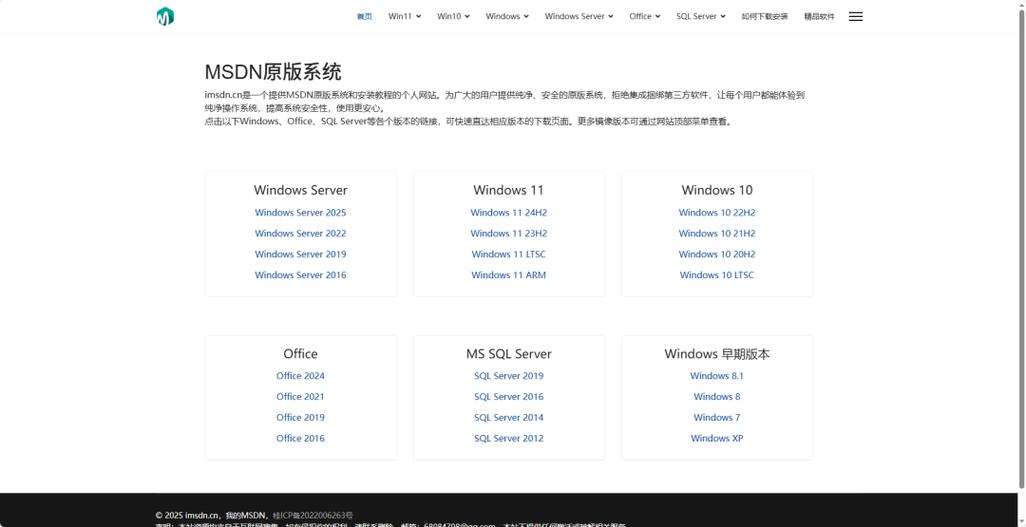Viewport: 1026px width, 527px height.
Task: Open SQL Server 2014 link
Action: [x=508, y=418]
